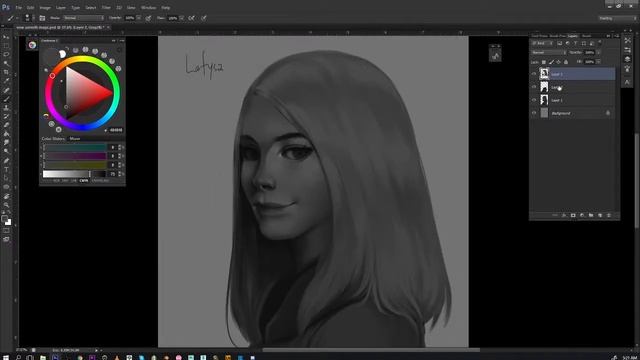Image resolution: width=640 pixels, height=360 pixels.
Task: Open the layer filter Kind dropdown
Action: coord(542,43)
